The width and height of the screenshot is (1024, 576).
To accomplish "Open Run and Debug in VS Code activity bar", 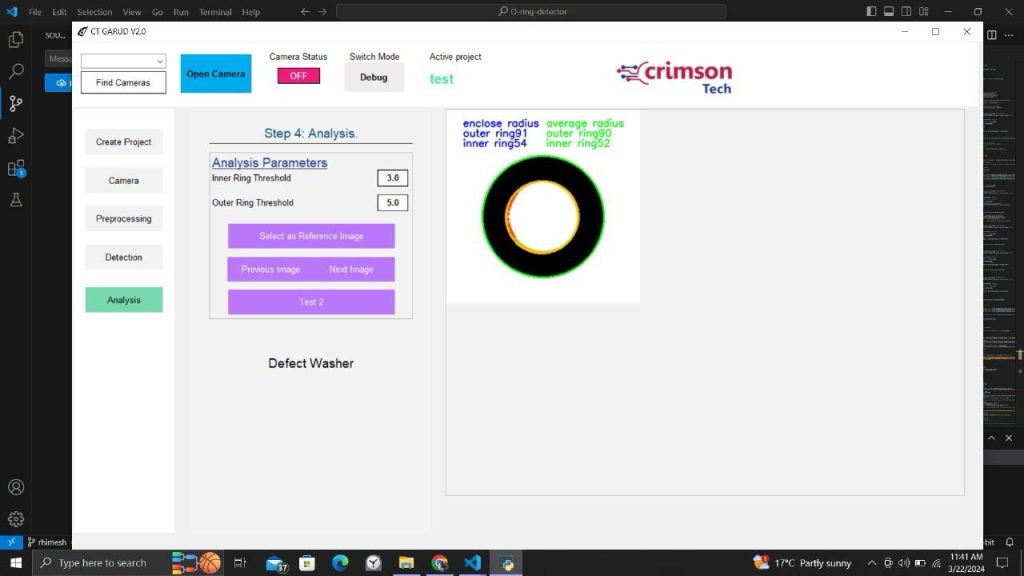I will point(15,136).
